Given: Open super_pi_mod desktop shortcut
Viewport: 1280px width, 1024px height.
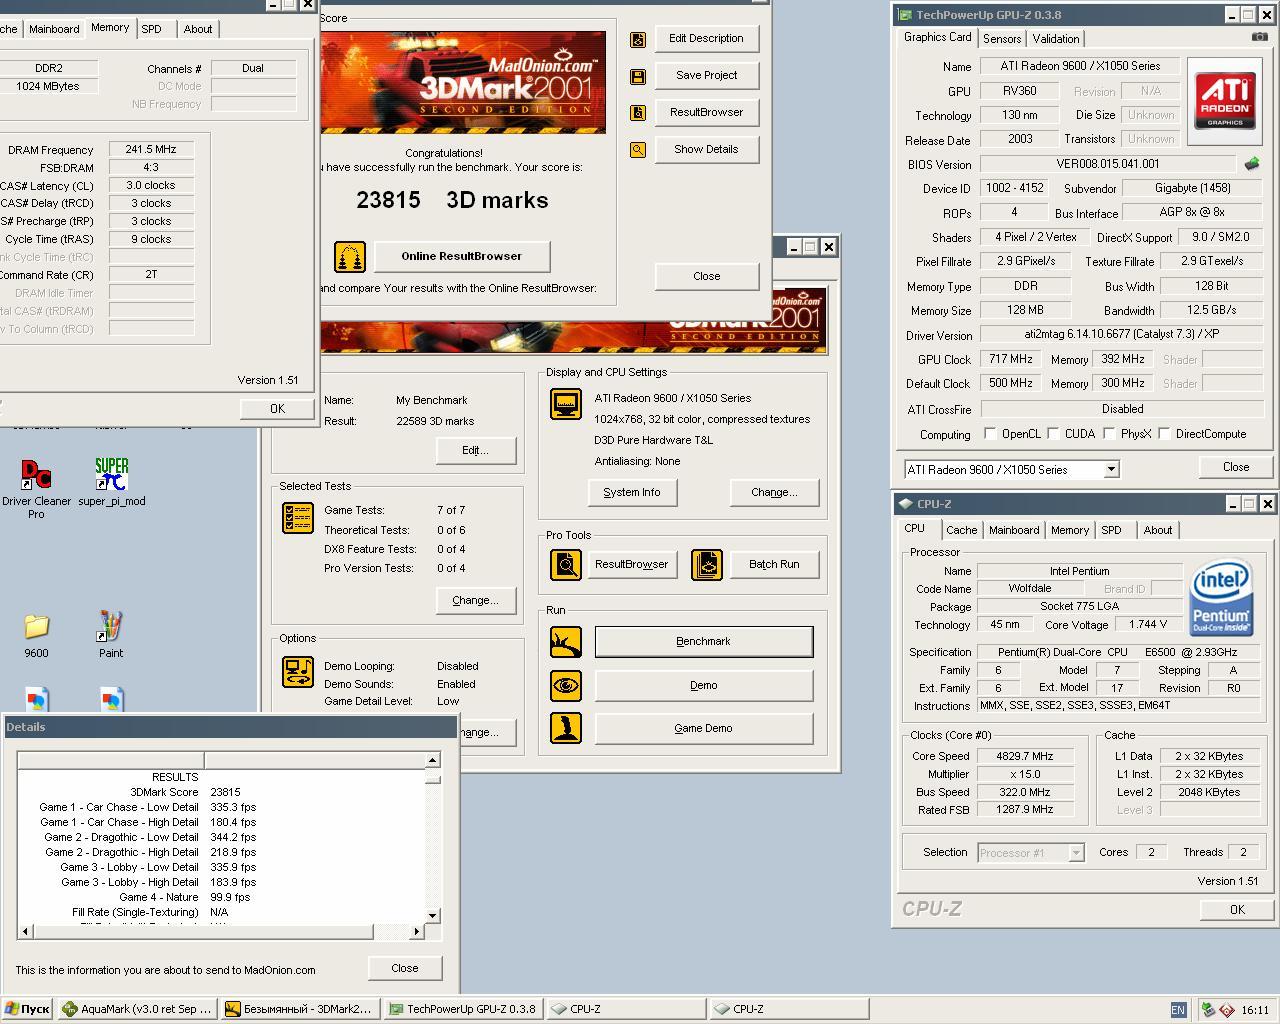Looking at the screenshot, I should pyautogui.click(x=111, y=482).
